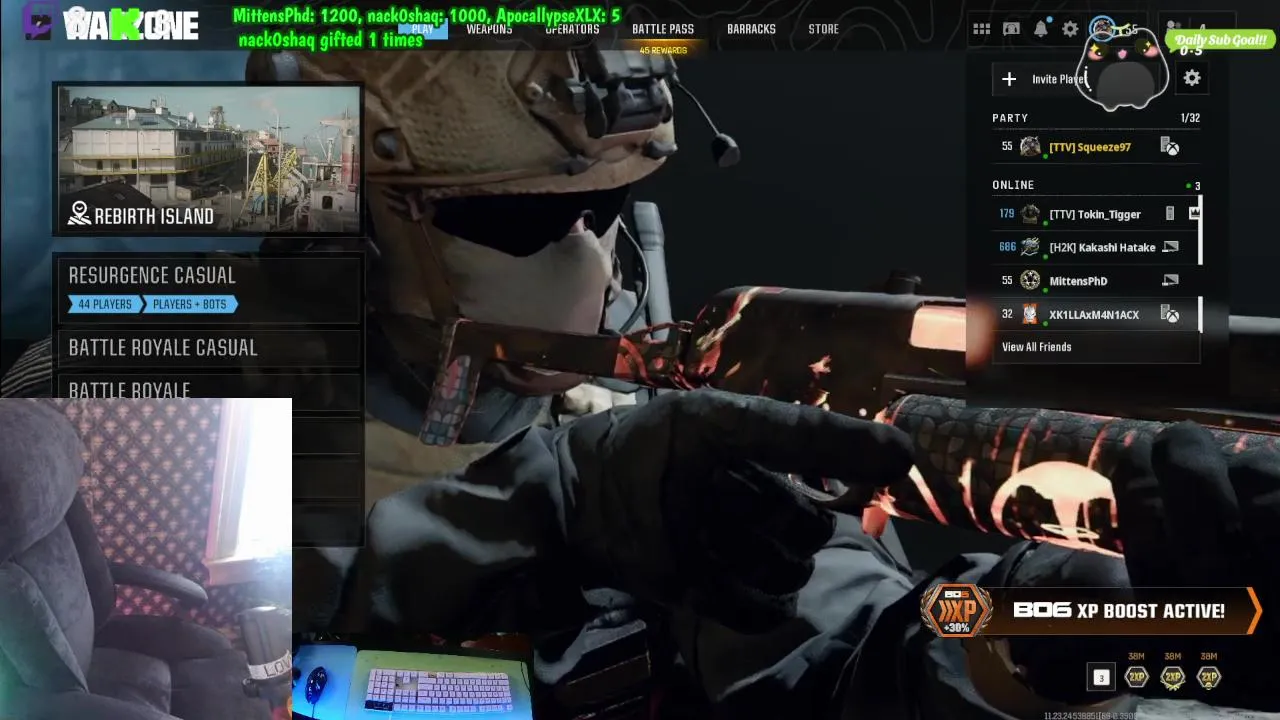Open the notifications bell icon

click(x=1041, y=29)
